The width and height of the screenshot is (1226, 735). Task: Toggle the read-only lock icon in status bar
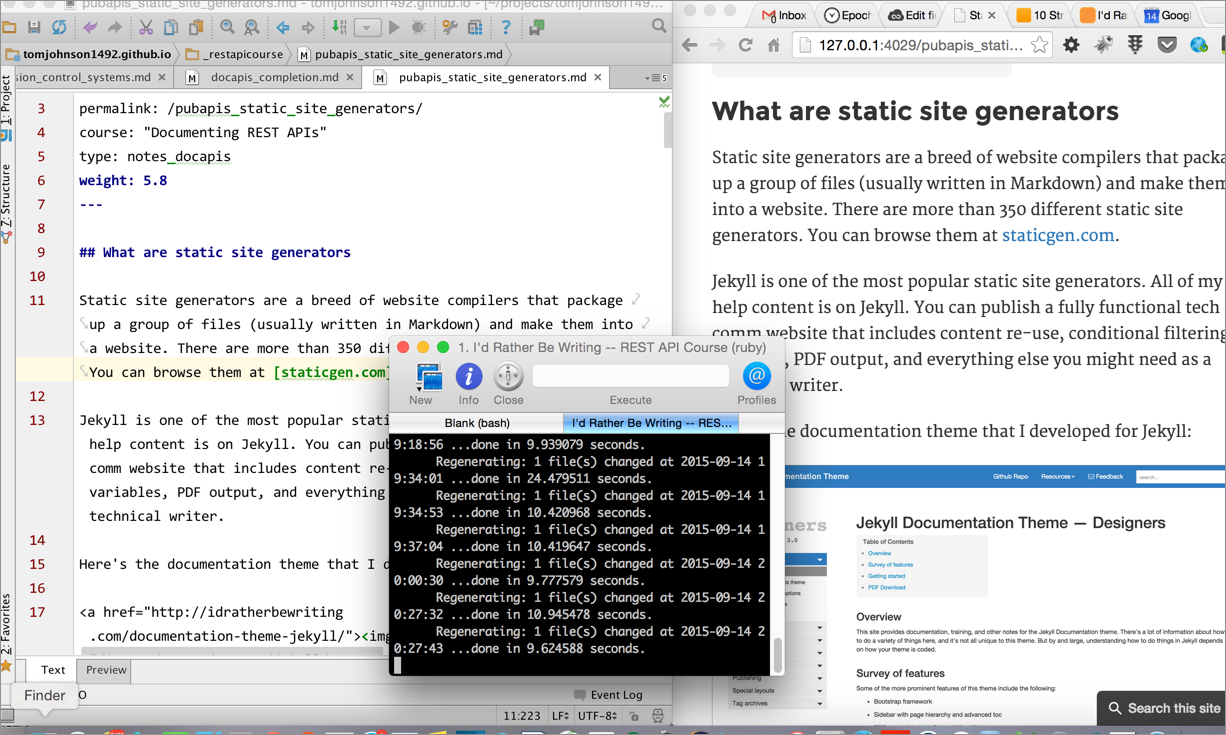point(634,716)
